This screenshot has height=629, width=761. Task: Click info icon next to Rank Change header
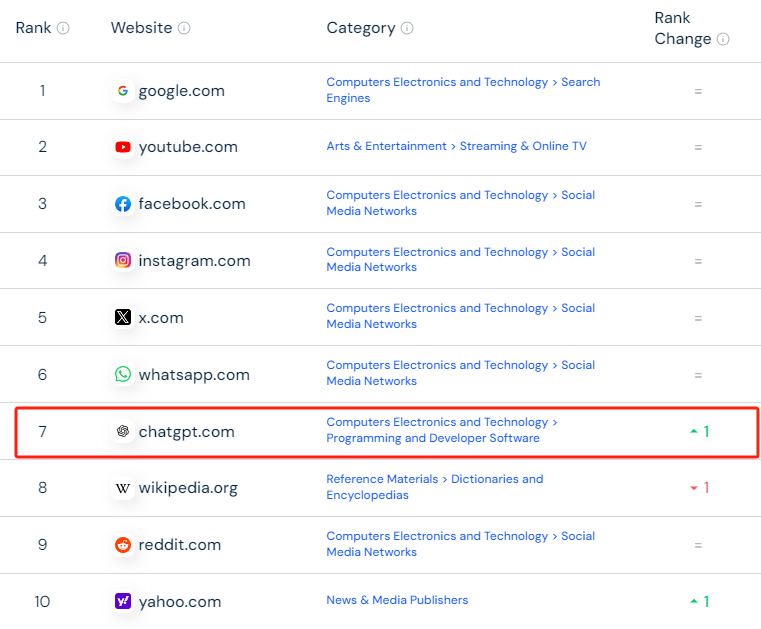[x=723, y=39]
